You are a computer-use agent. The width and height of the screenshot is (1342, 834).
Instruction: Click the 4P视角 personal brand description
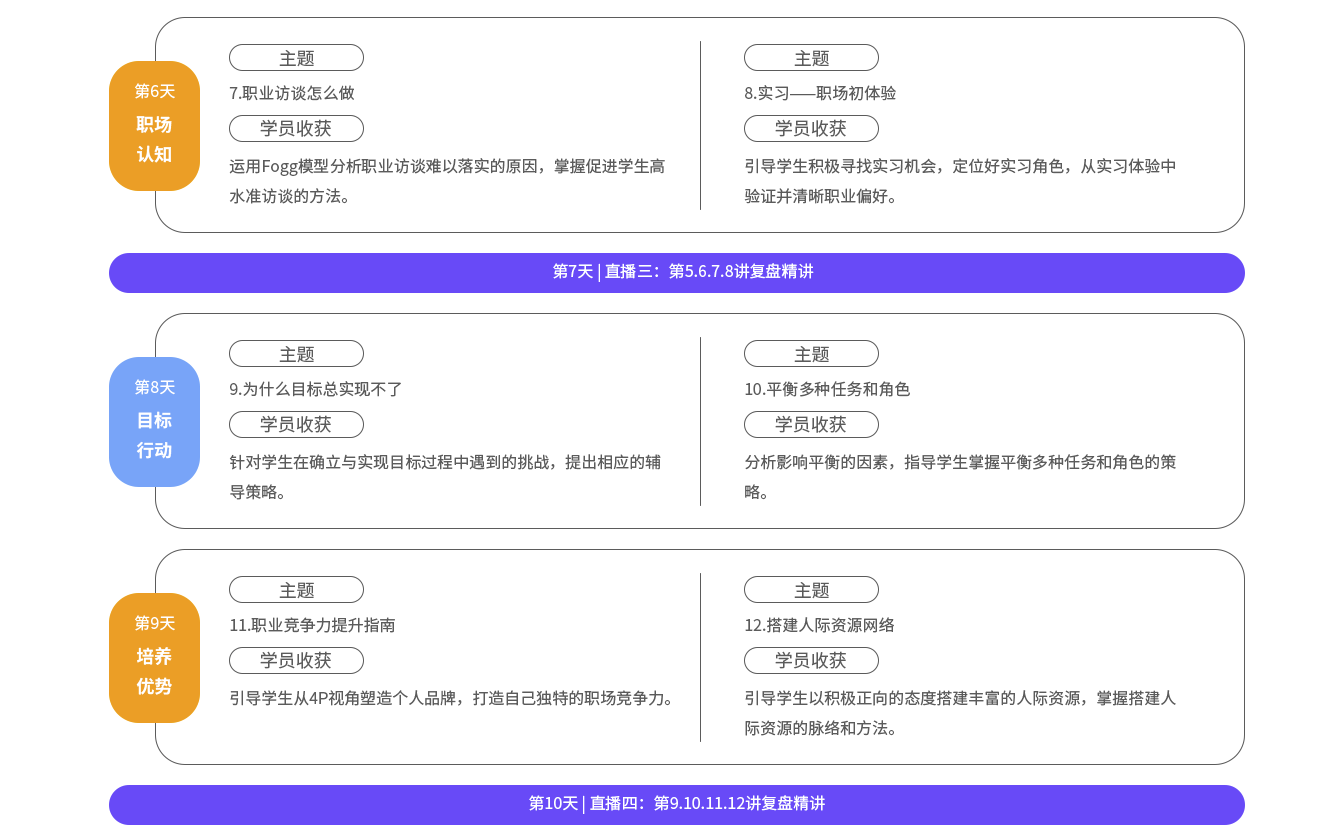click(x=453, y=698)
